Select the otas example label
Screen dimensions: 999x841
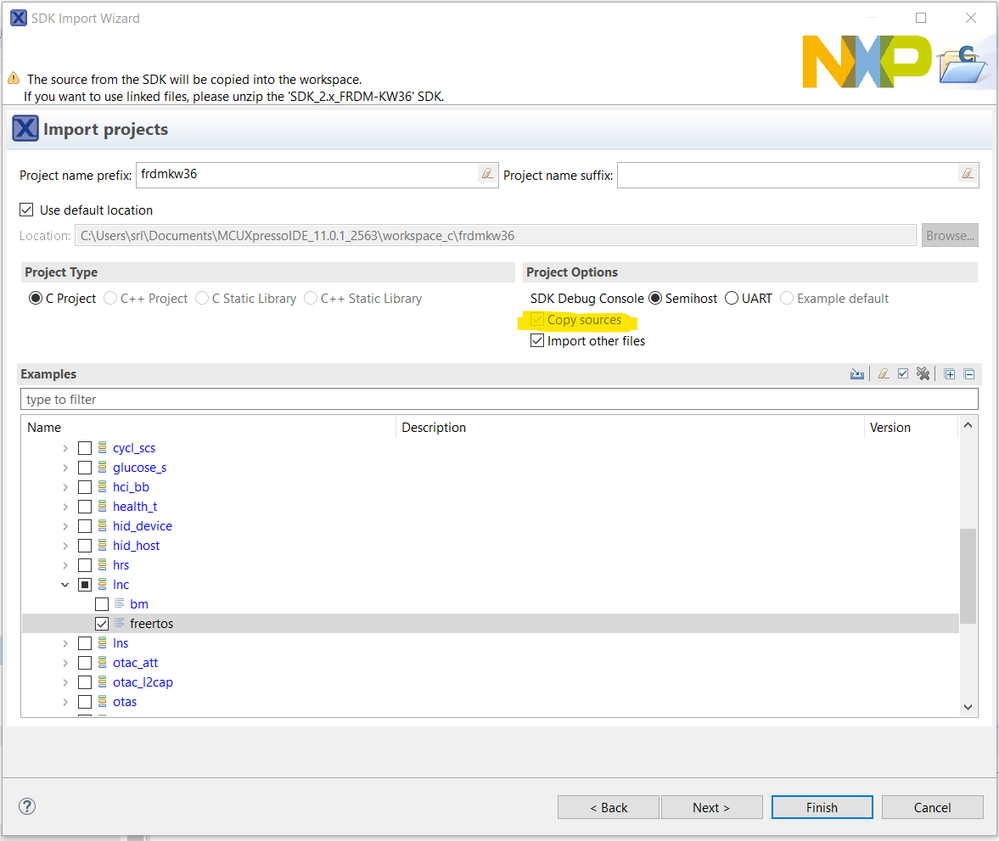125,701
